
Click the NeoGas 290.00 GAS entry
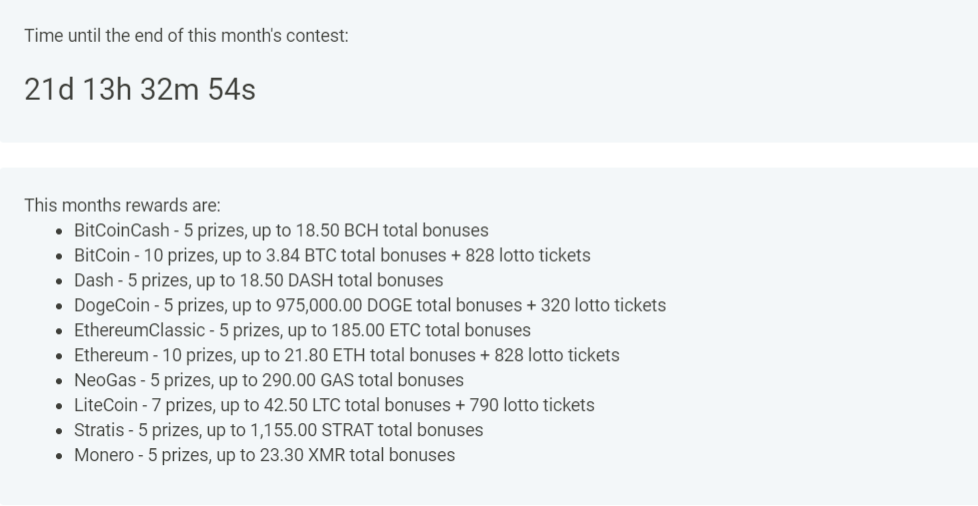point(269,380)
